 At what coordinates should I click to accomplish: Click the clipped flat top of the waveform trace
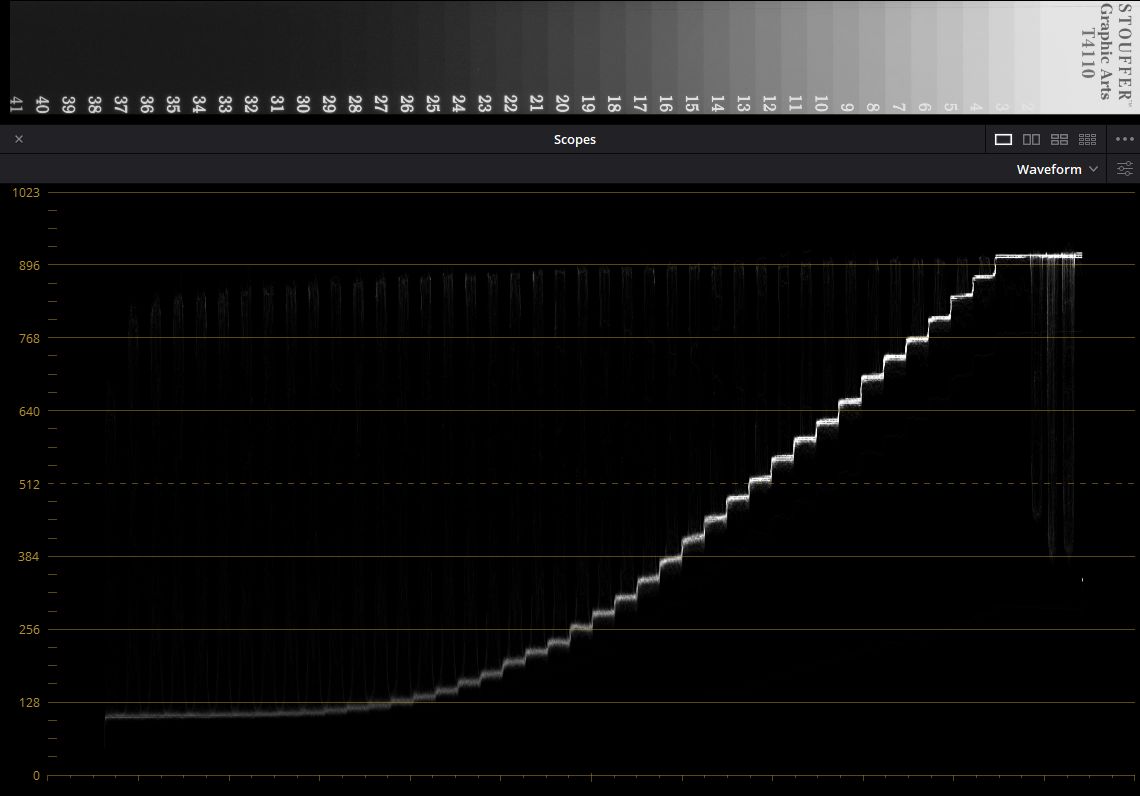pyautogui.click(x=1038, y=255)
